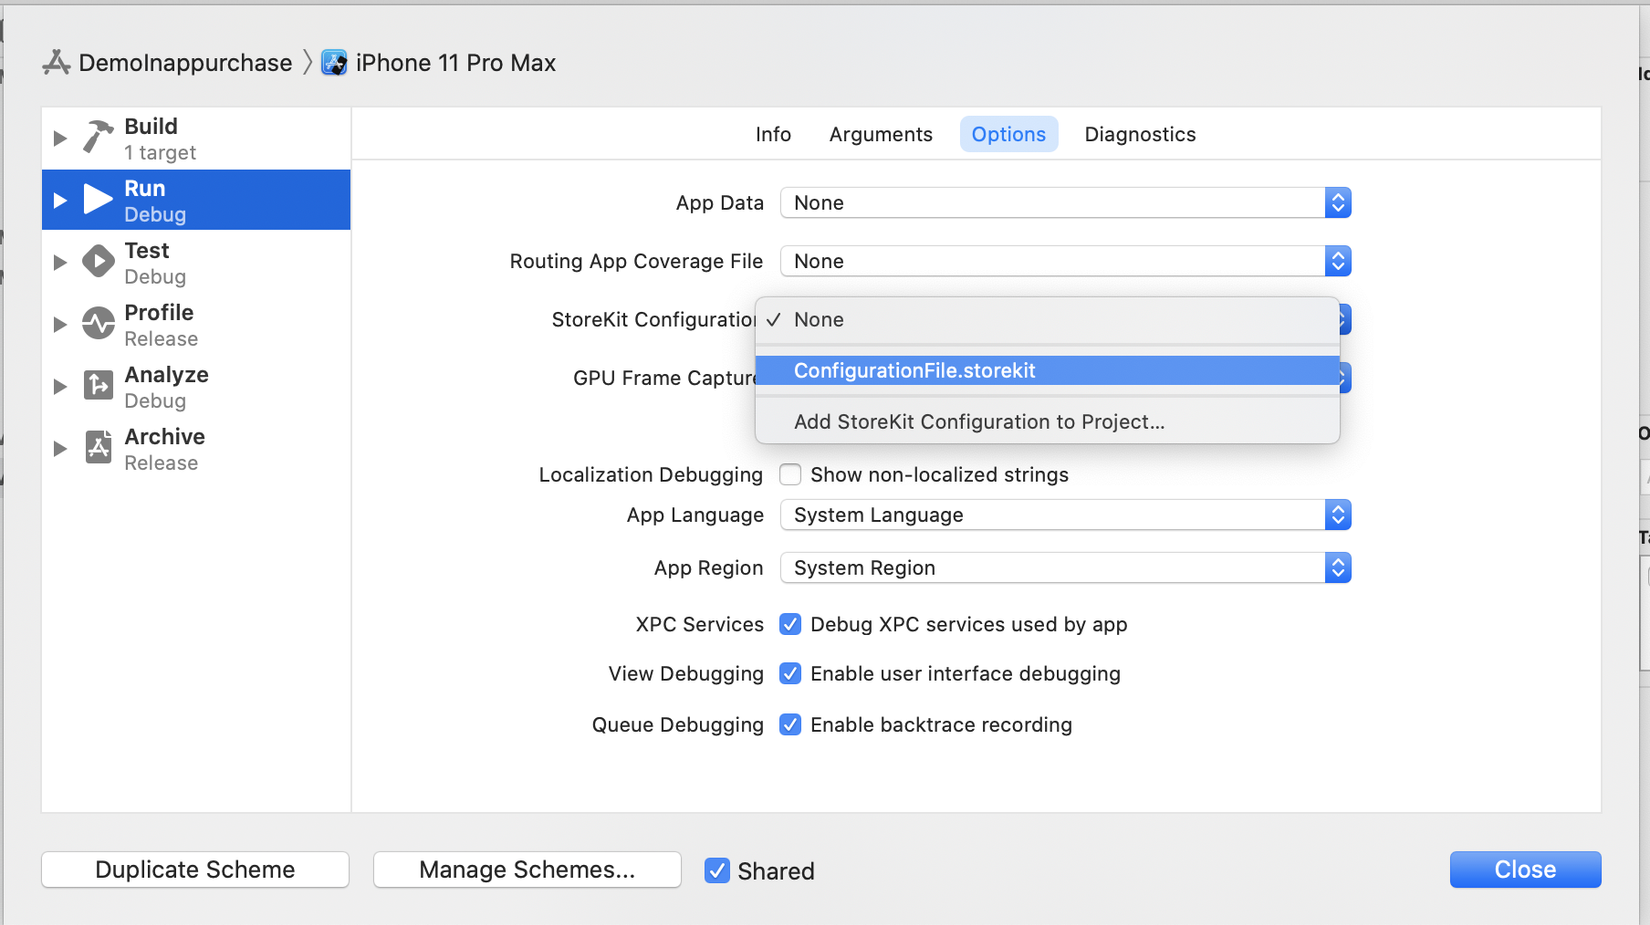Screen dimensions: 1650x925
Task: Open the App Language dropdown
Action: click(x=1065, y=515)
